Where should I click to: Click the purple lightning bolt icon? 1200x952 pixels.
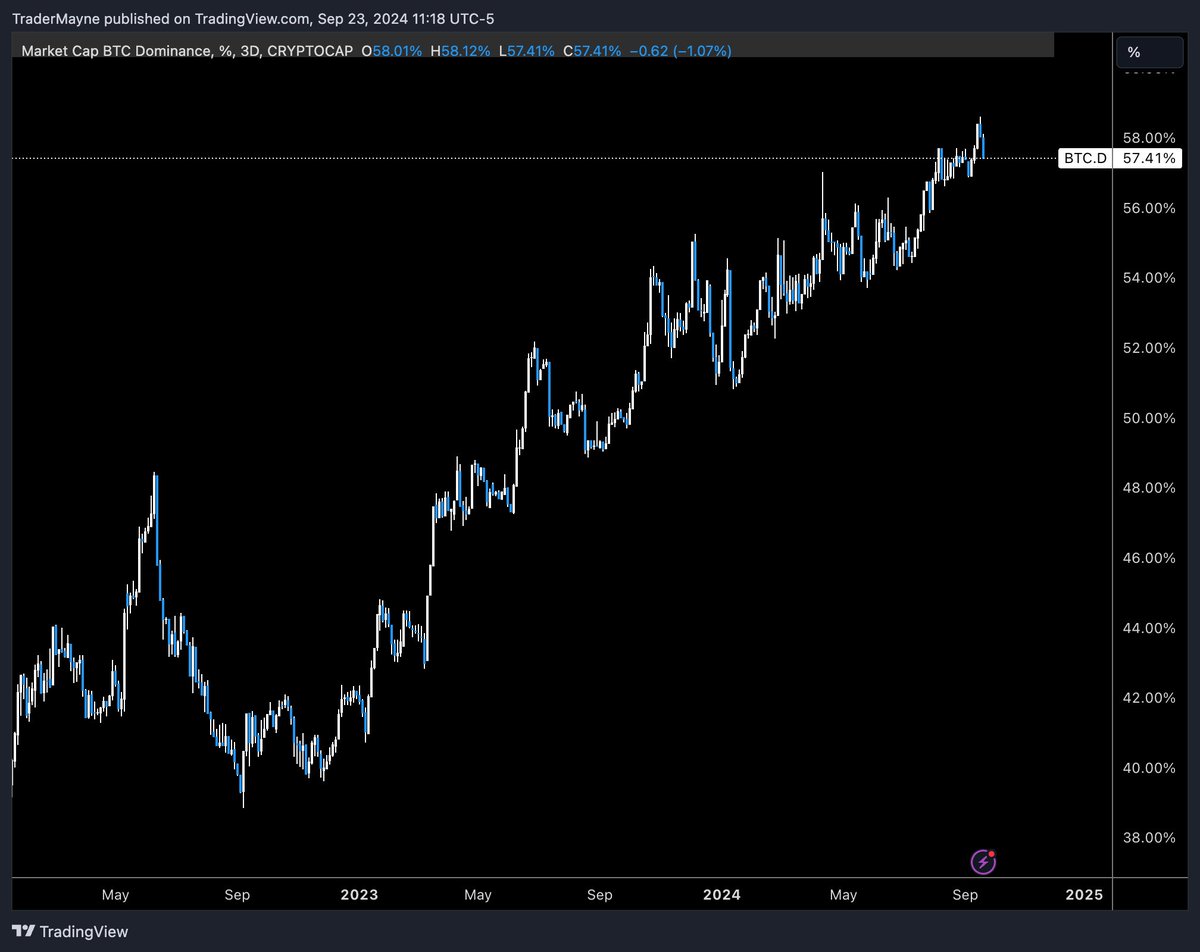coord(984,861)
